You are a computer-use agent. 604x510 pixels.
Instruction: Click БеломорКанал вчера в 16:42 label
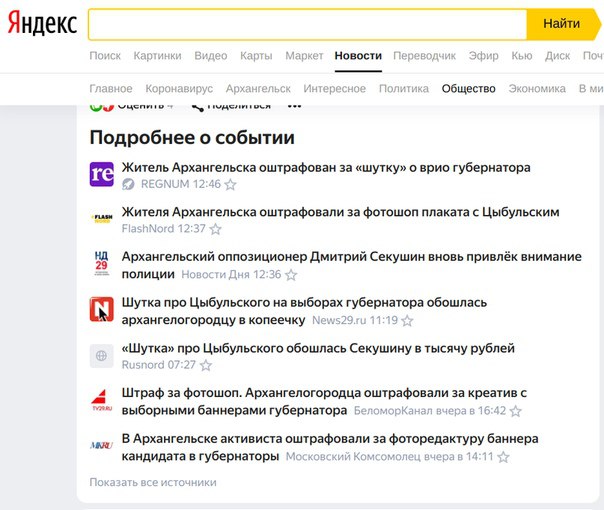coord(430,411)
